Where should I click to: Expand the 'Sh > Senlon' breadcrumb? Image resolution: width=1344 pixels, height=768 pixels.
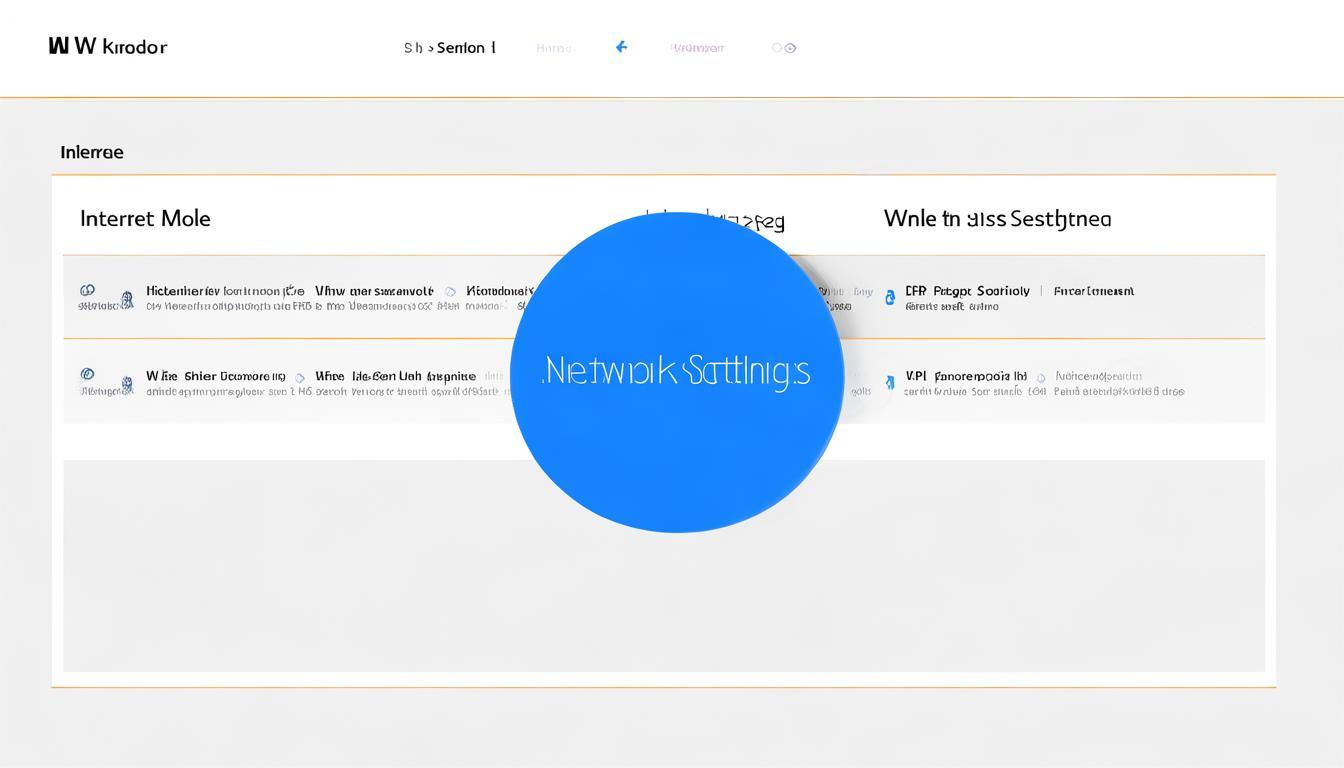(x=449, y=47)
